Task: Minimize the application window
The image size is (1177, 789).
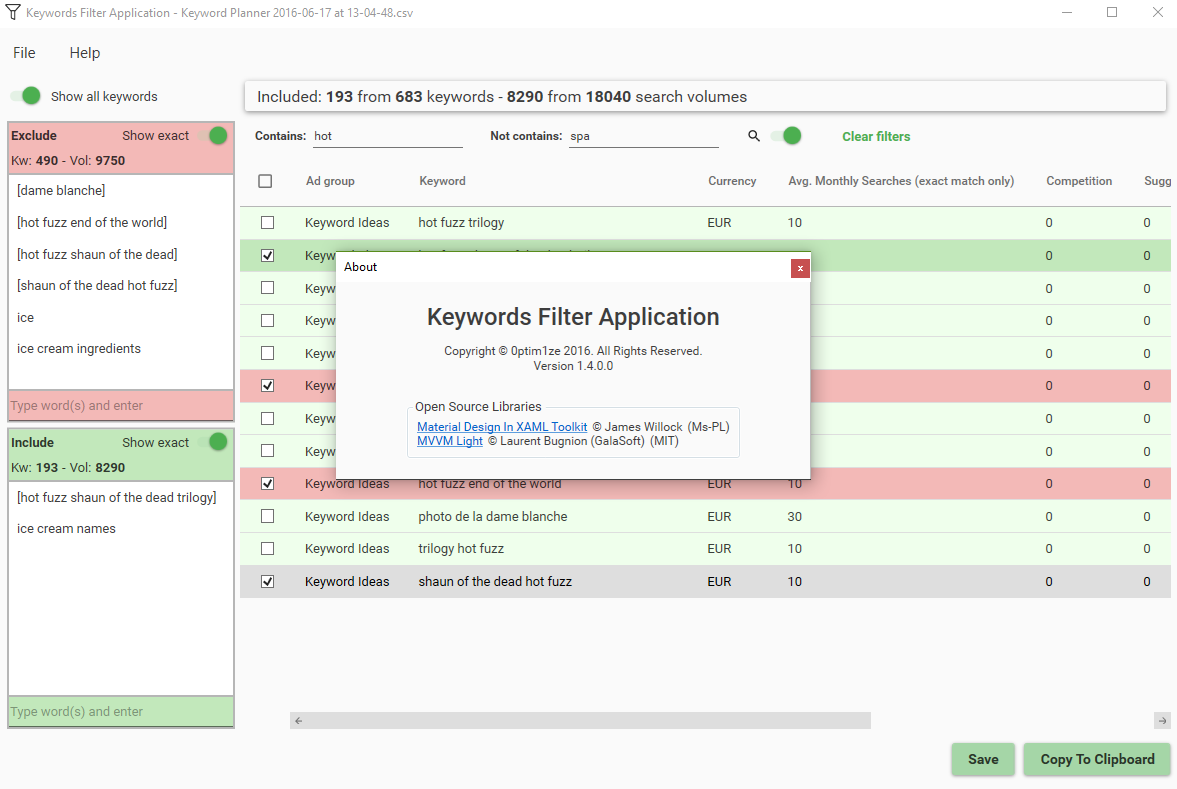Action: (1066, 13)
